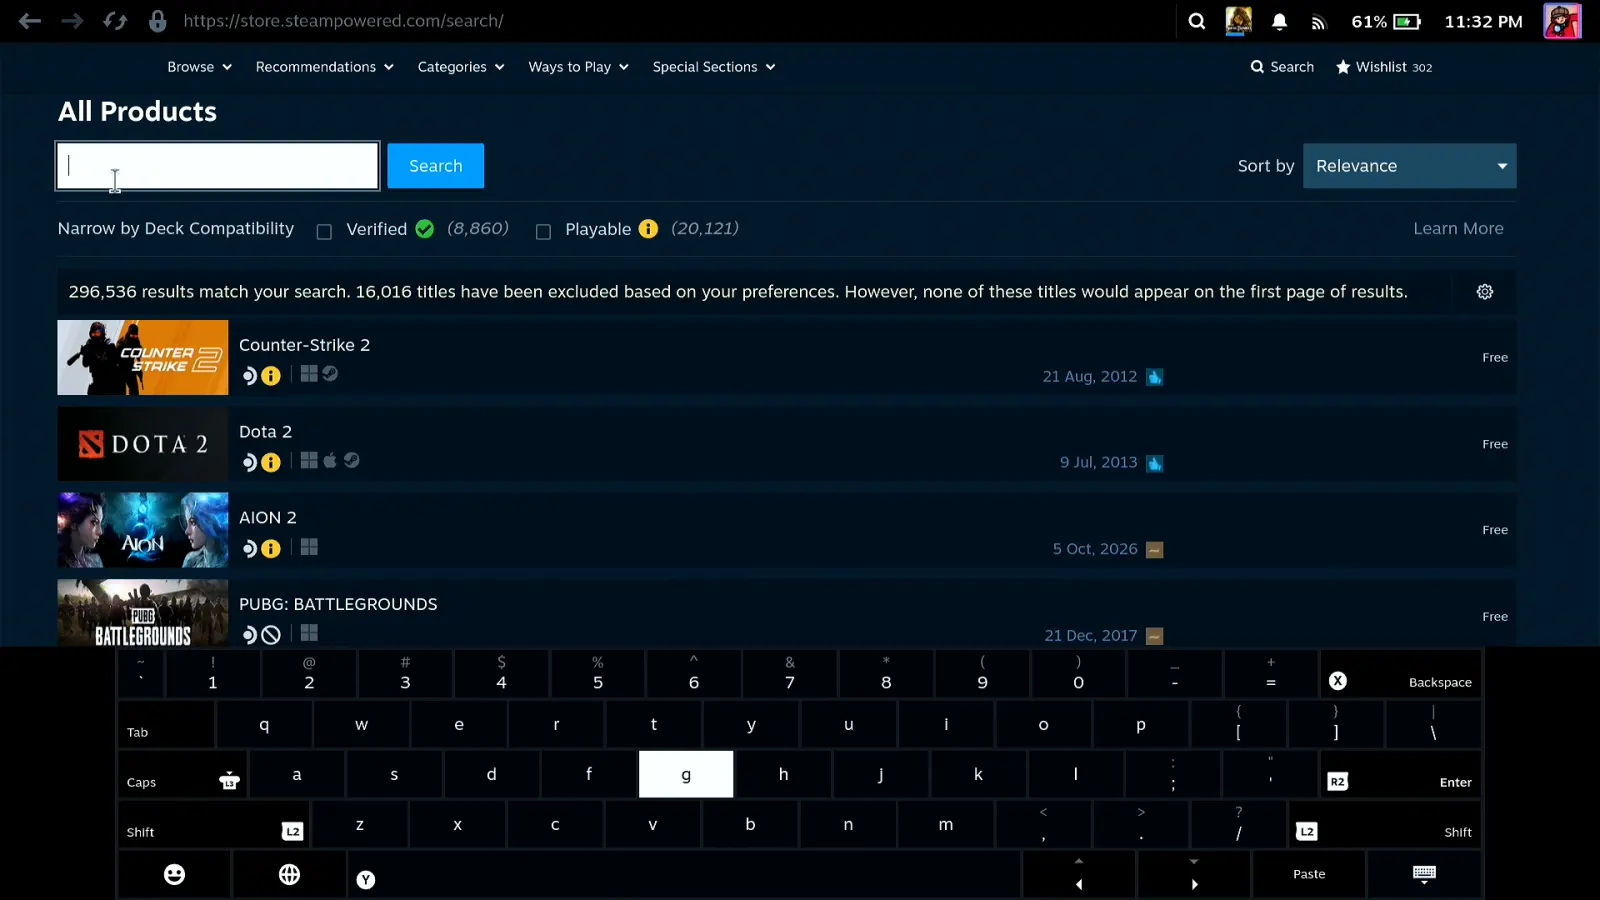Screen dimensions: 1600x900
Task: Go back with the browser back arrow
Action: pos(29,21)
